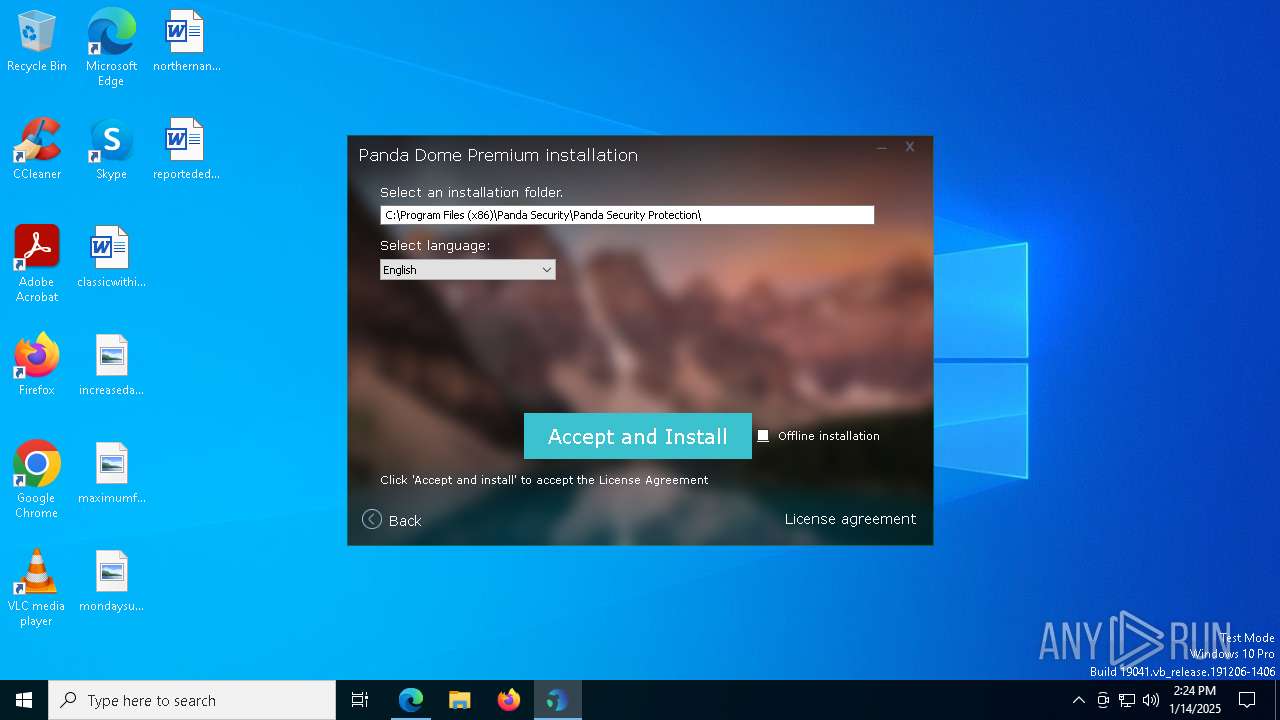1280x720 pixels.
Task: Show hidden system tray icons
Action: click(x=1078, y=700)
